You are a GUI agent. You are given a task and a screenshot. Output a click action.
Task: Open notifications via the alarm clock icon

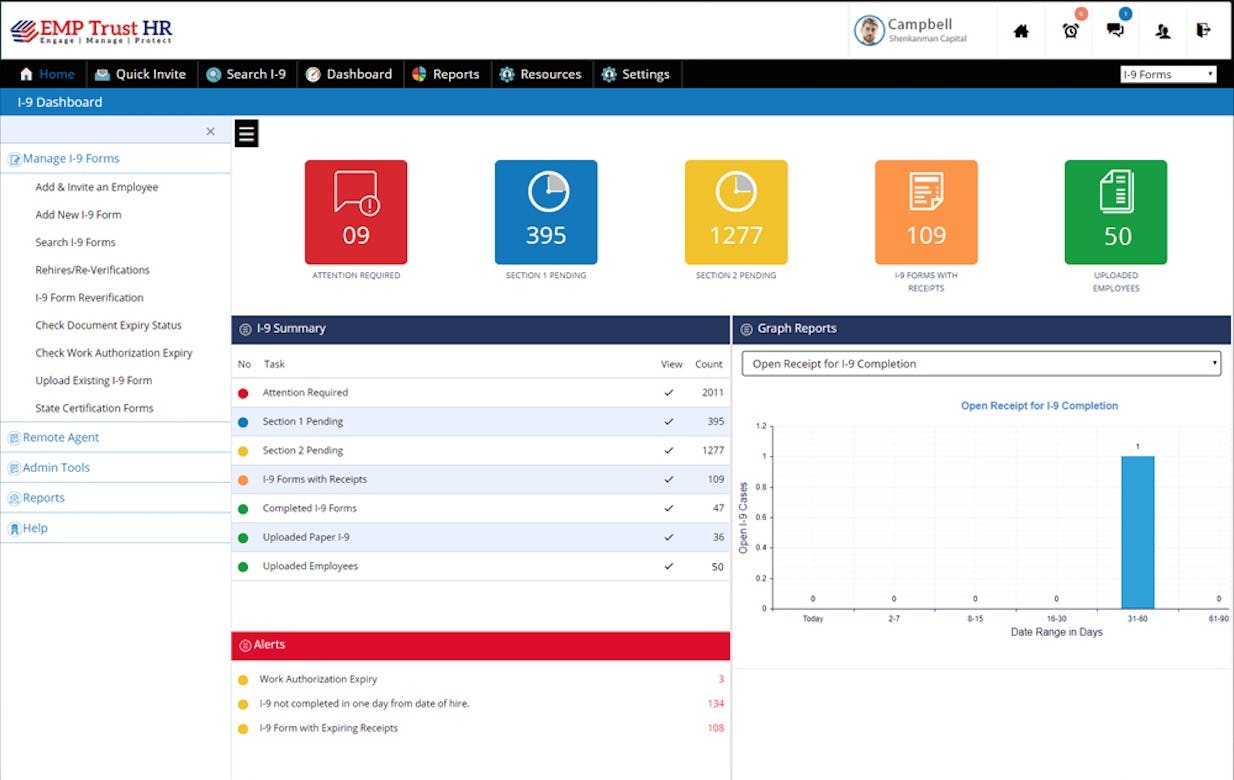(x=1069, y=31)
